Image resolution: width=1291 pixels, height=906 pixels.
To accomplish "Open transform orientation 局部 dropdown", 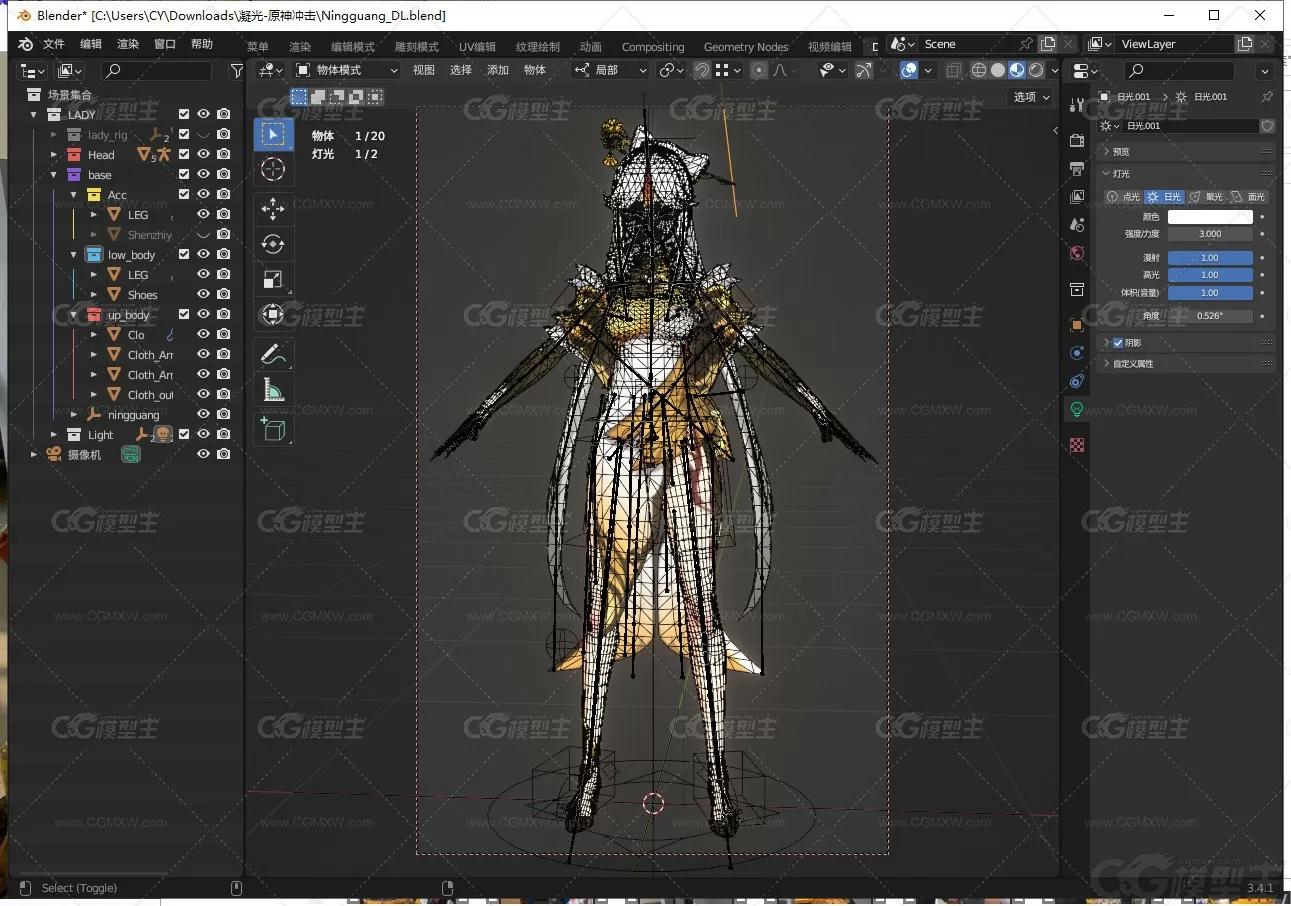I will pyautogui.click(x=610, y=70).
